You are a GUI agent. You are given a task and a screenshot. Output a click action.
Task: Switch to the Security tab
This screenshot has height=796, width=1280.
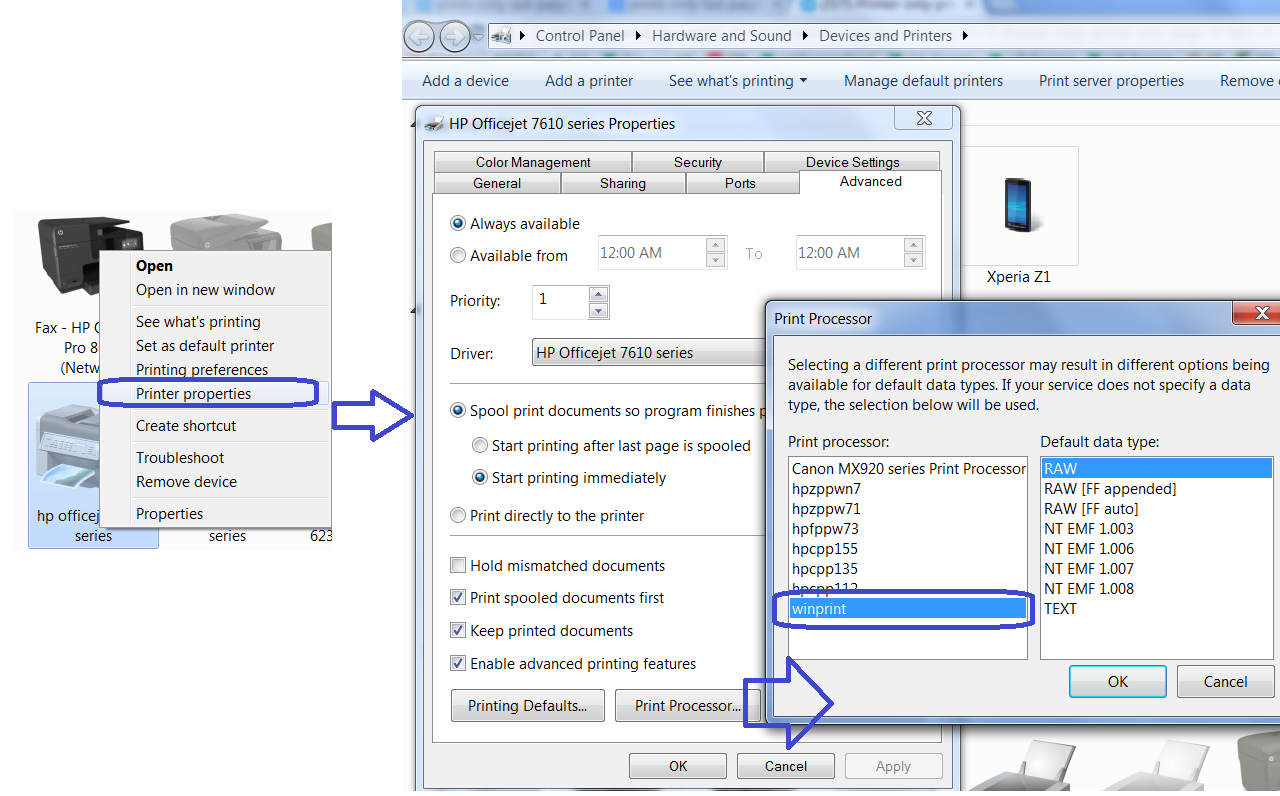click(x=698, y=162)
